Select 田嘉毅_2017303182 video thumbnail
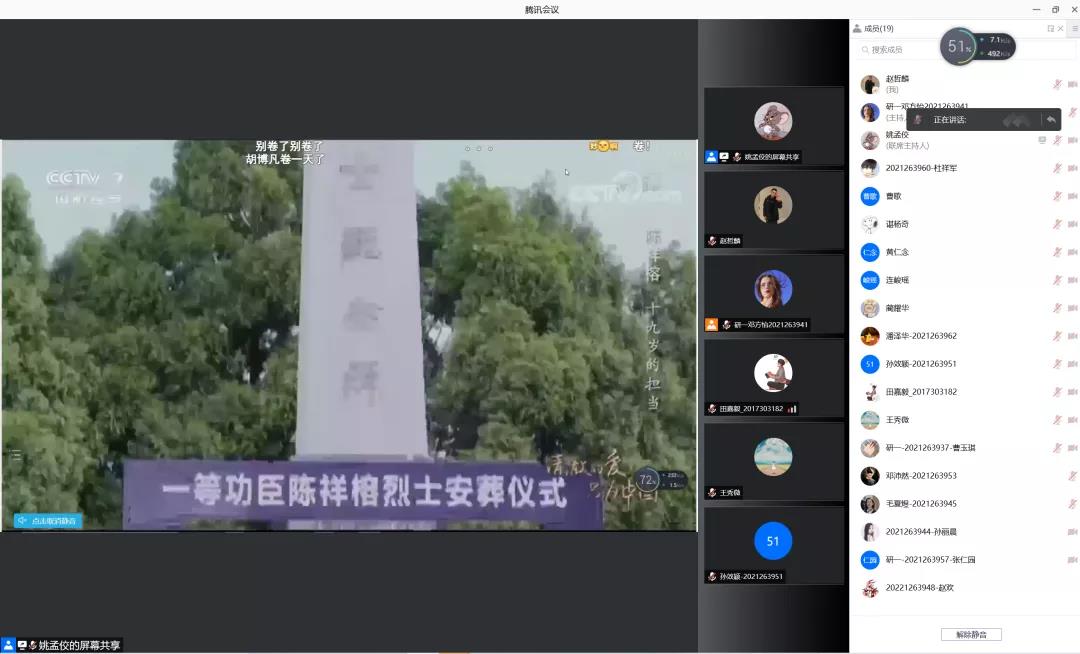 click(773, 378)
